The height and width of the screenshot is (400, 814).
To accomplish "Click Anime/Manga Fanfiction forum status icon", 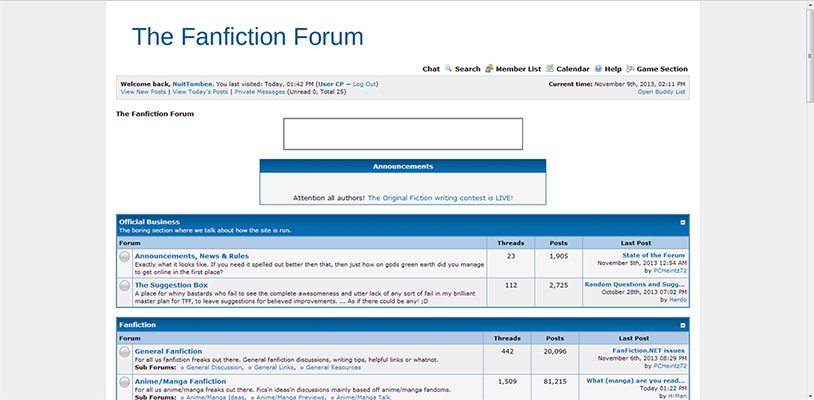I will coord(125,382).
